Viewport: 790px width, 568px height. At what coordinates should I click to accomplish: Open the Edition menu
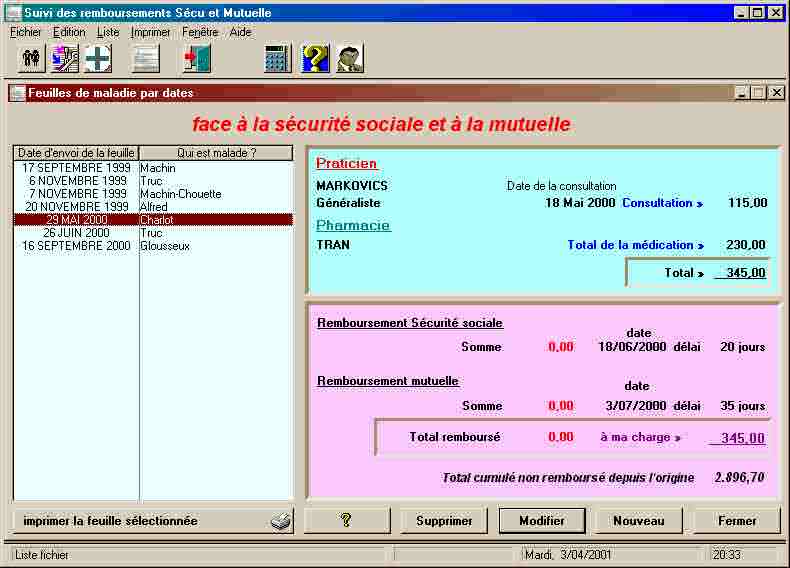click(x=69, y=32)
